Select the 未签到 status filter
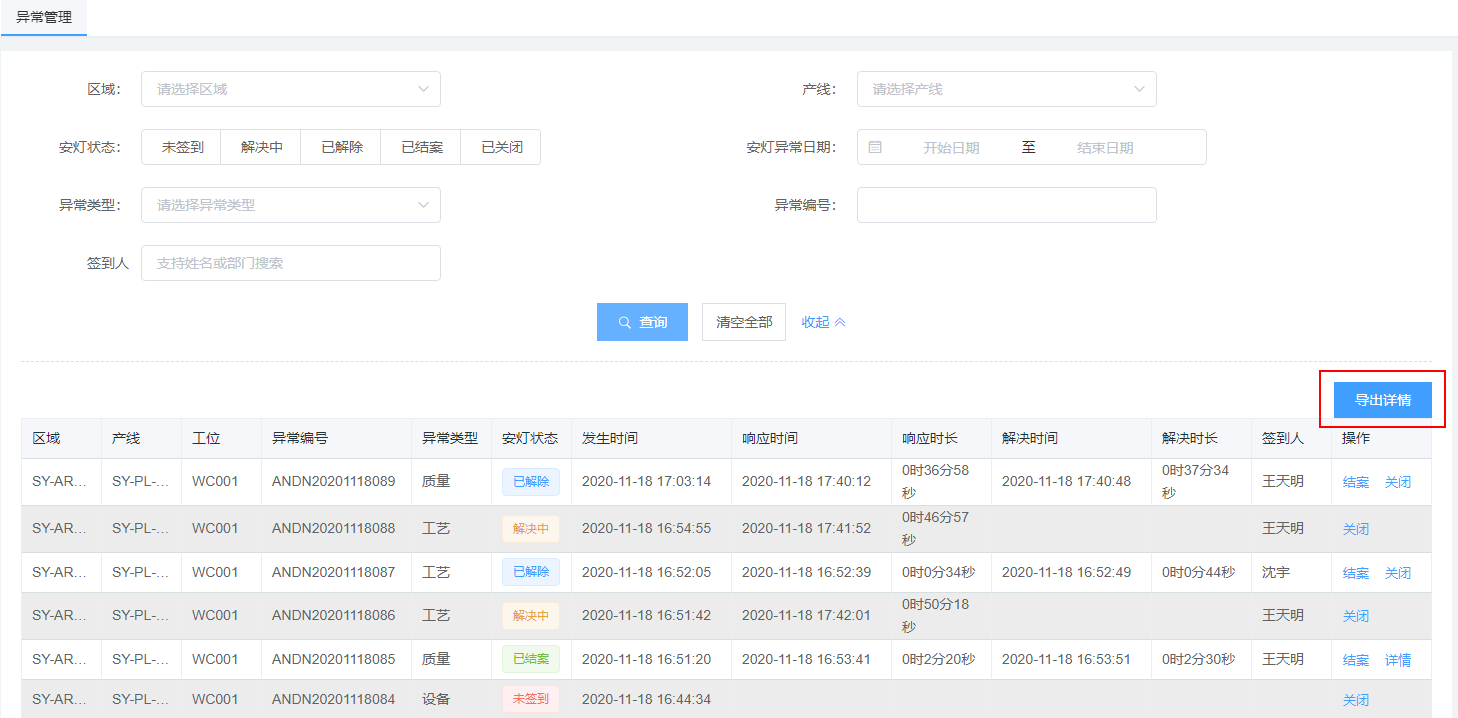 coord(182,147)
